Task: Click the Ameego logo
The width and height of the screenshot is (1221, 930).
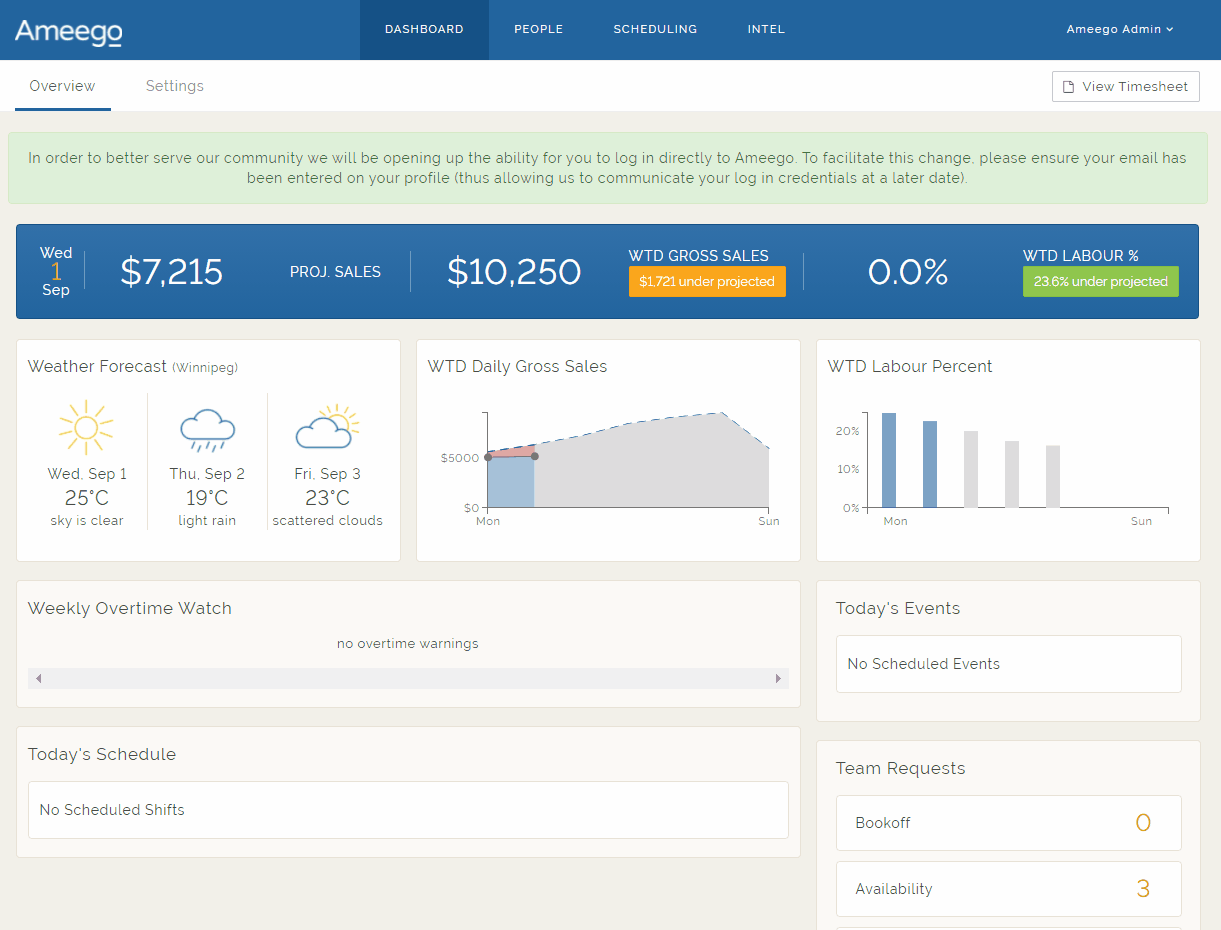Action: pos(68,32)
